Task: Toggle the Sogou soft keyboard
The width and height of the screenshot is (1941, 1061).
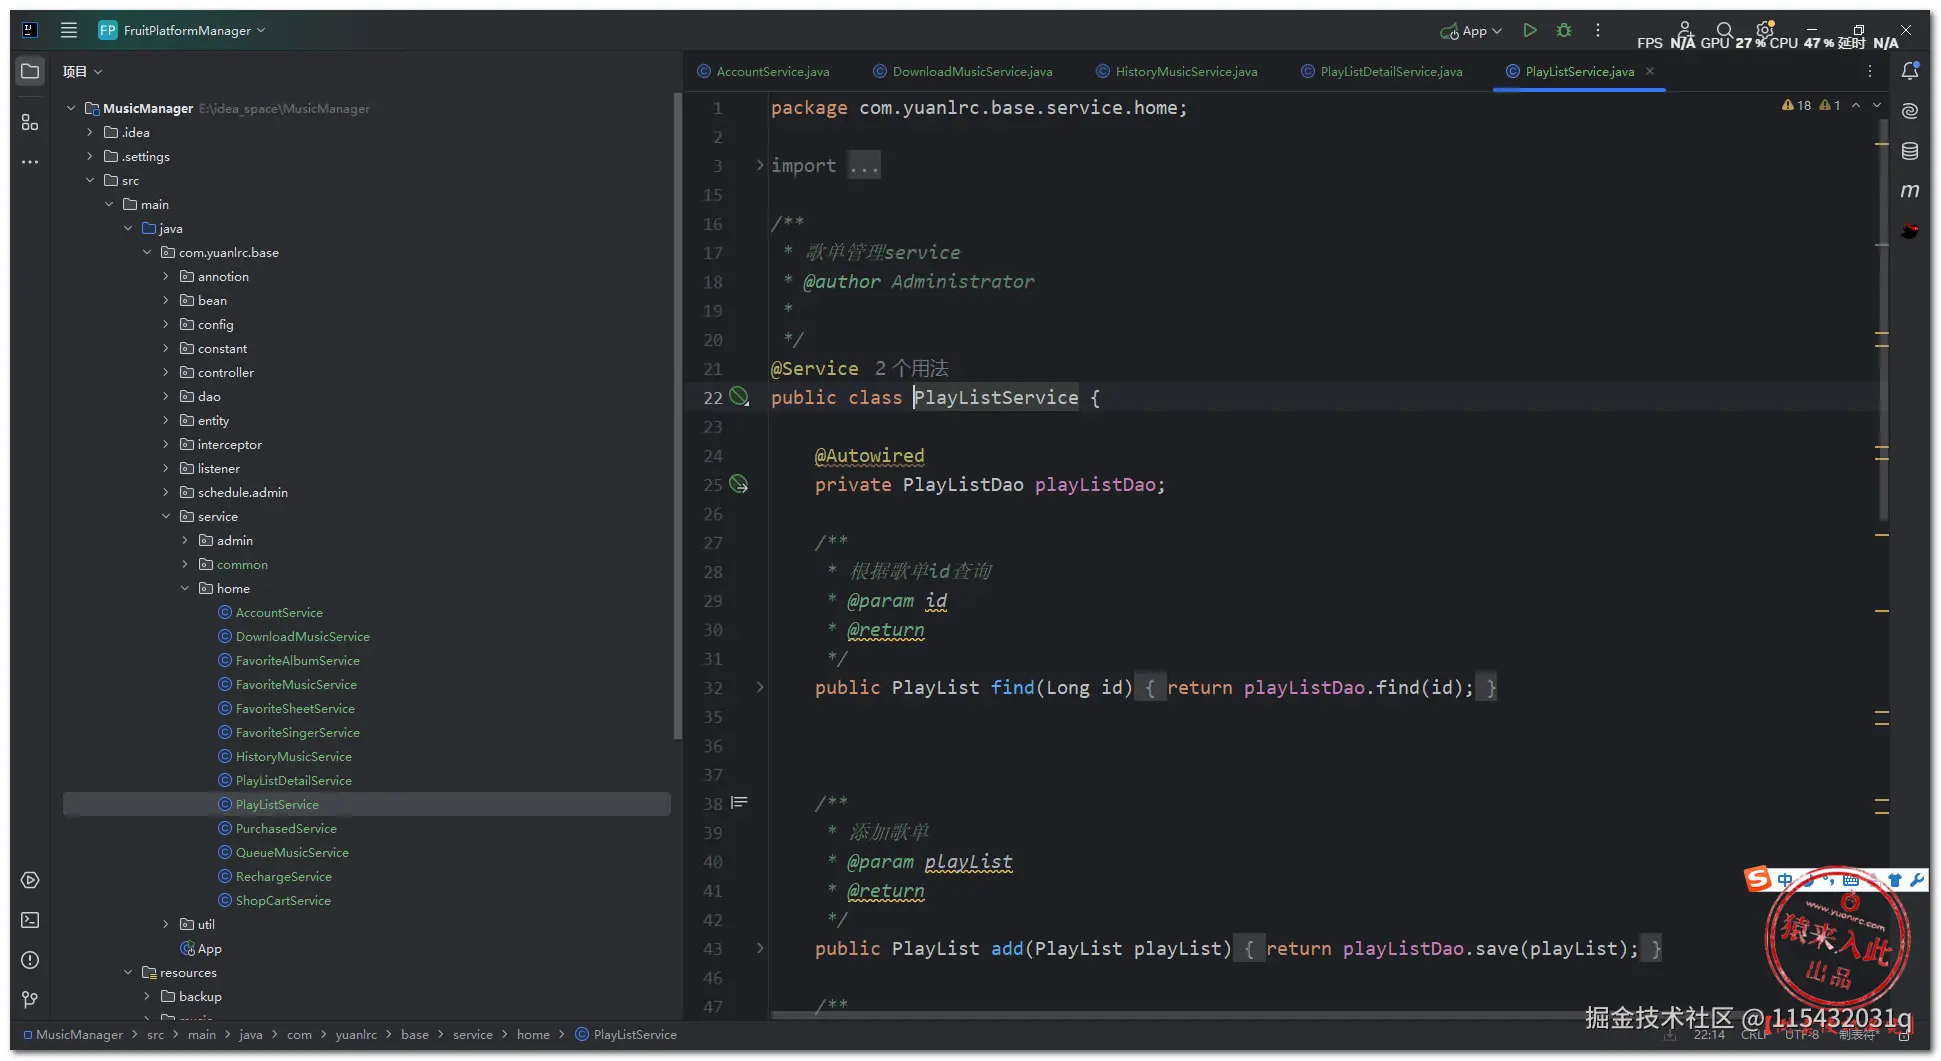Action: (x=1851, y=880)
